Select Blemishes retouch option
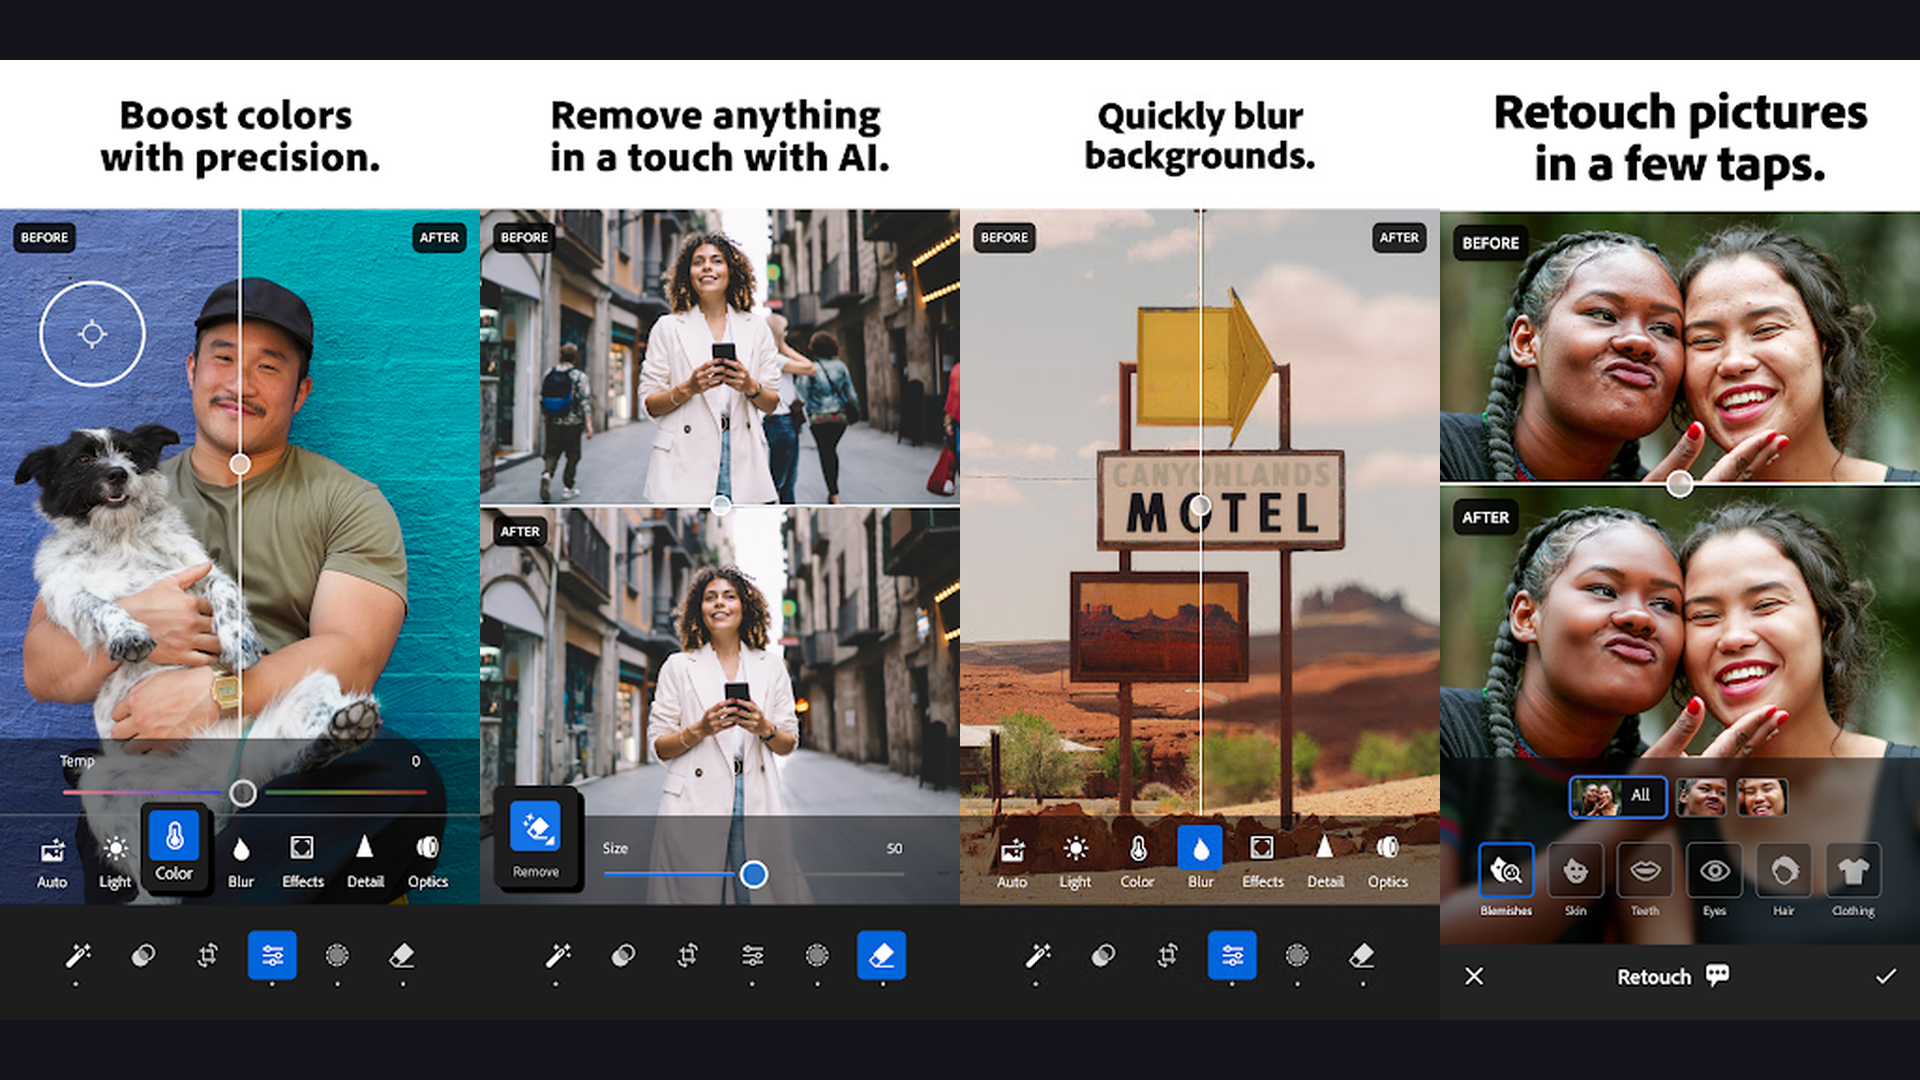The width and height of the screenshot is (1920, 1080). pos(1506,880)
